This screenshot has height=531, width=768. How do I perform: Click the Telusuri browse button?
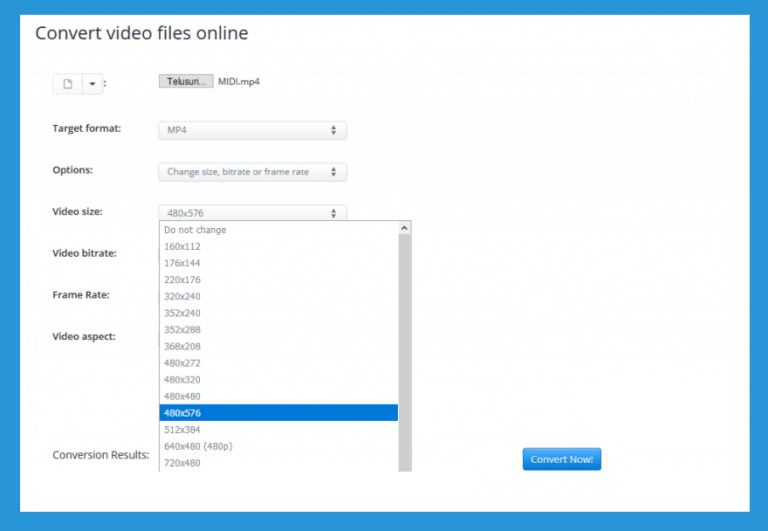[x=186, y=81]
